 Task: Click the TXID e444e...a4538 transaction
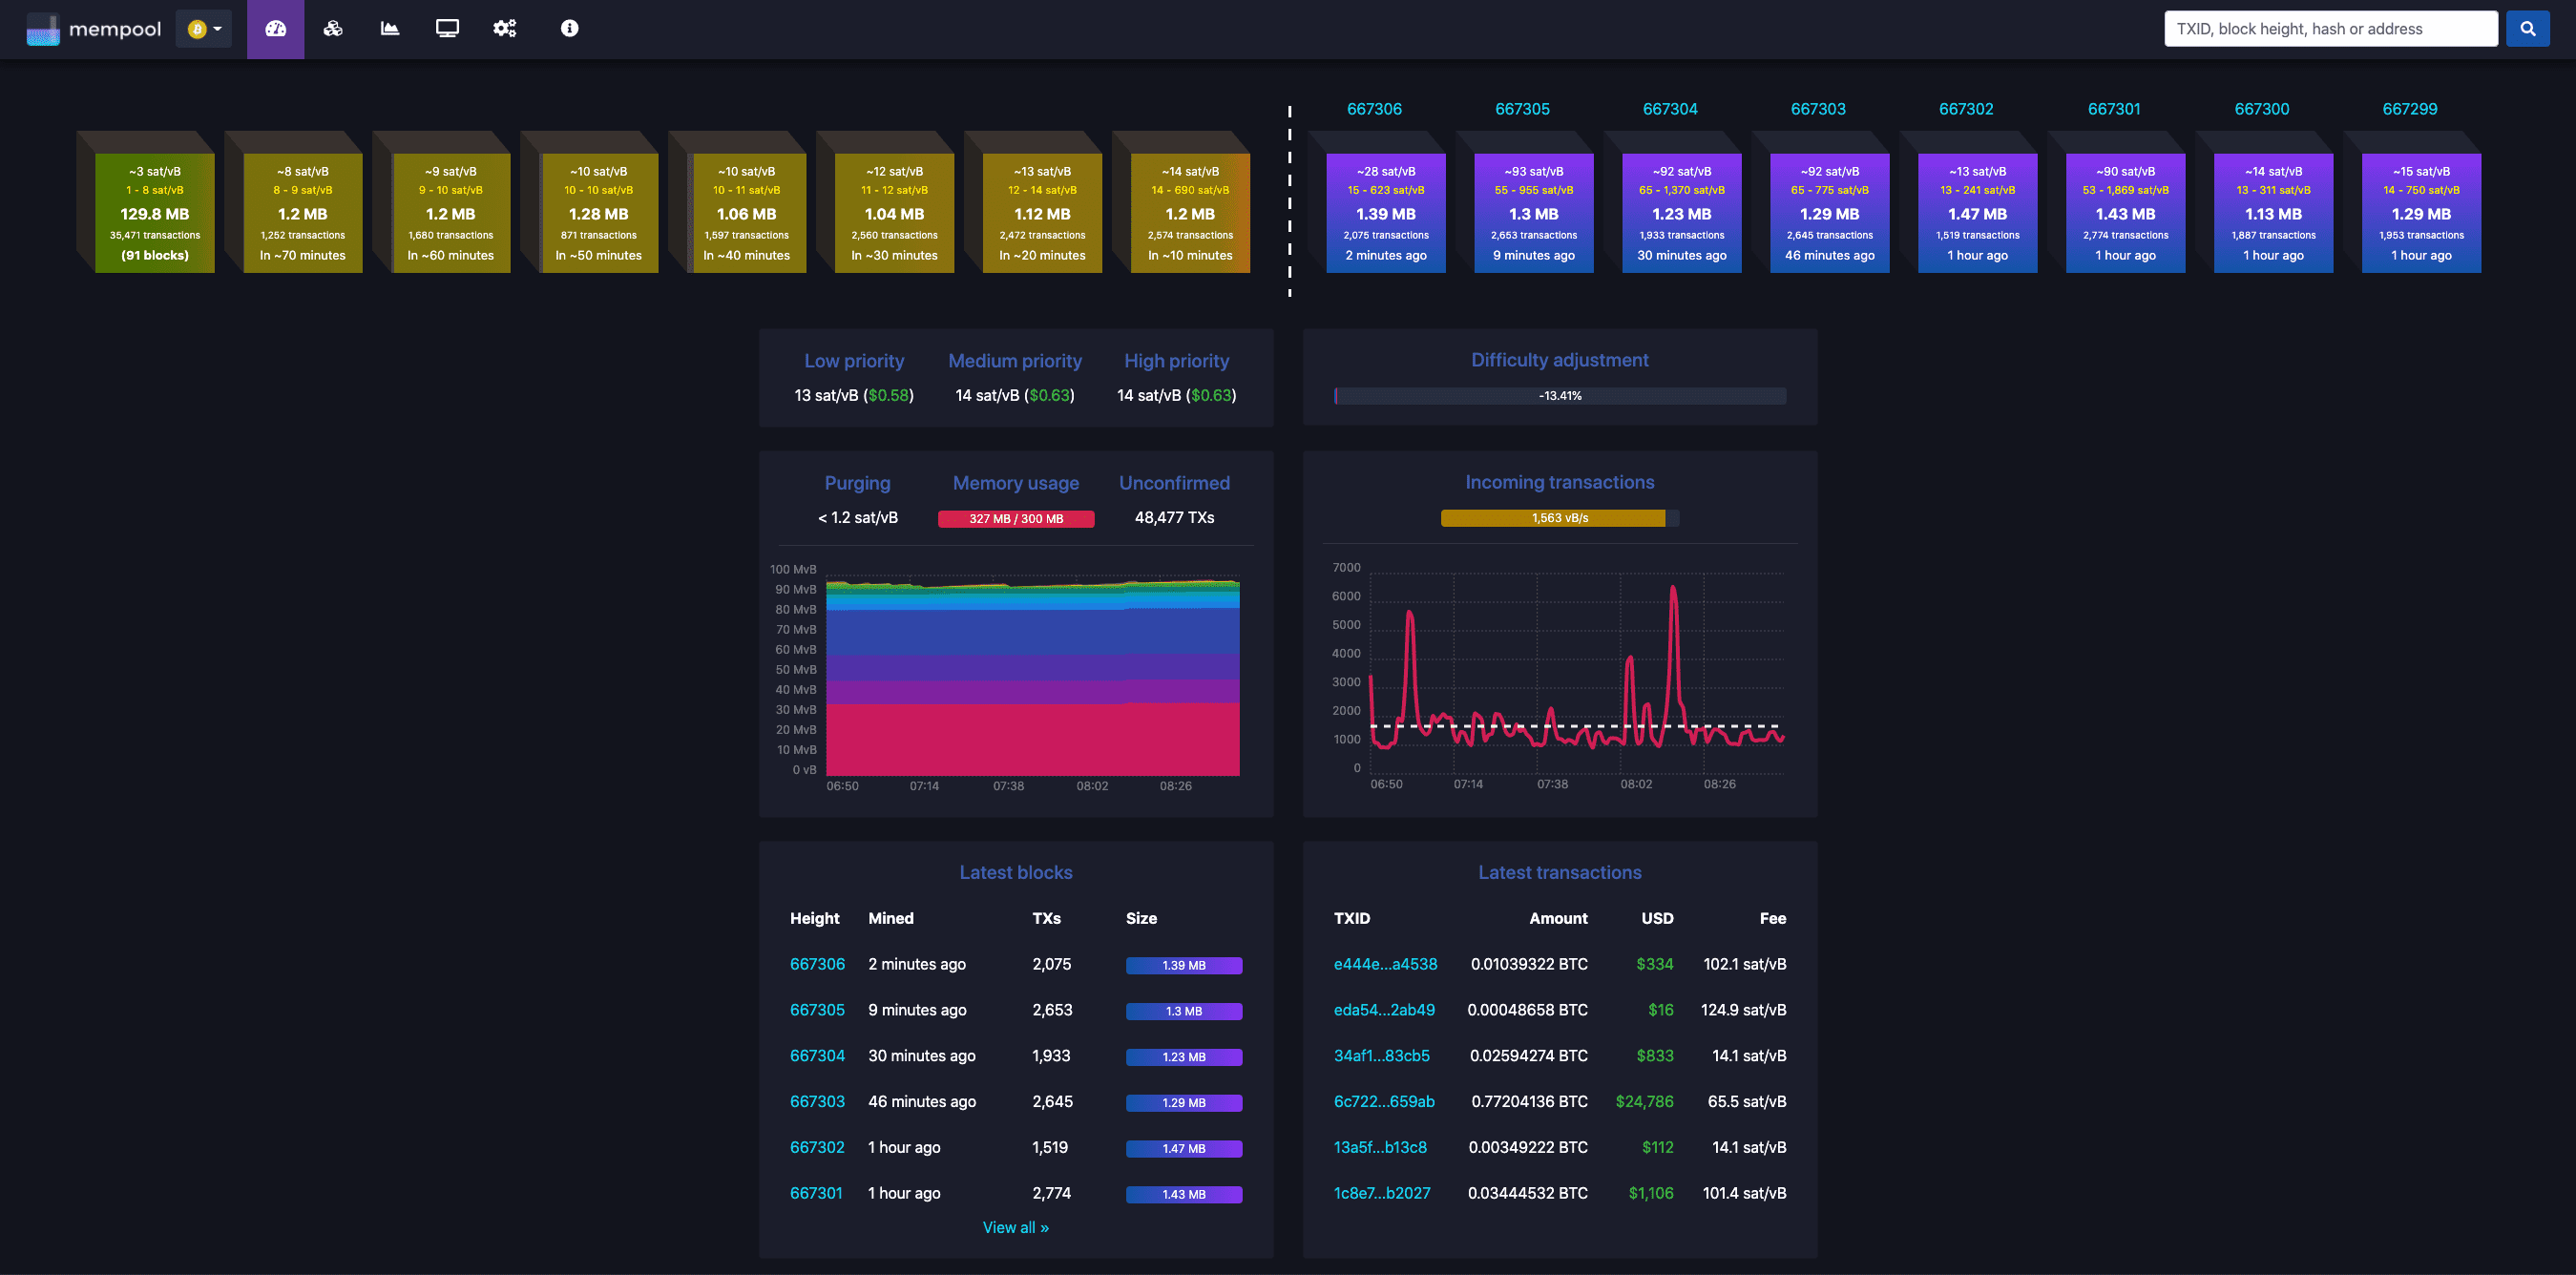1385,963
